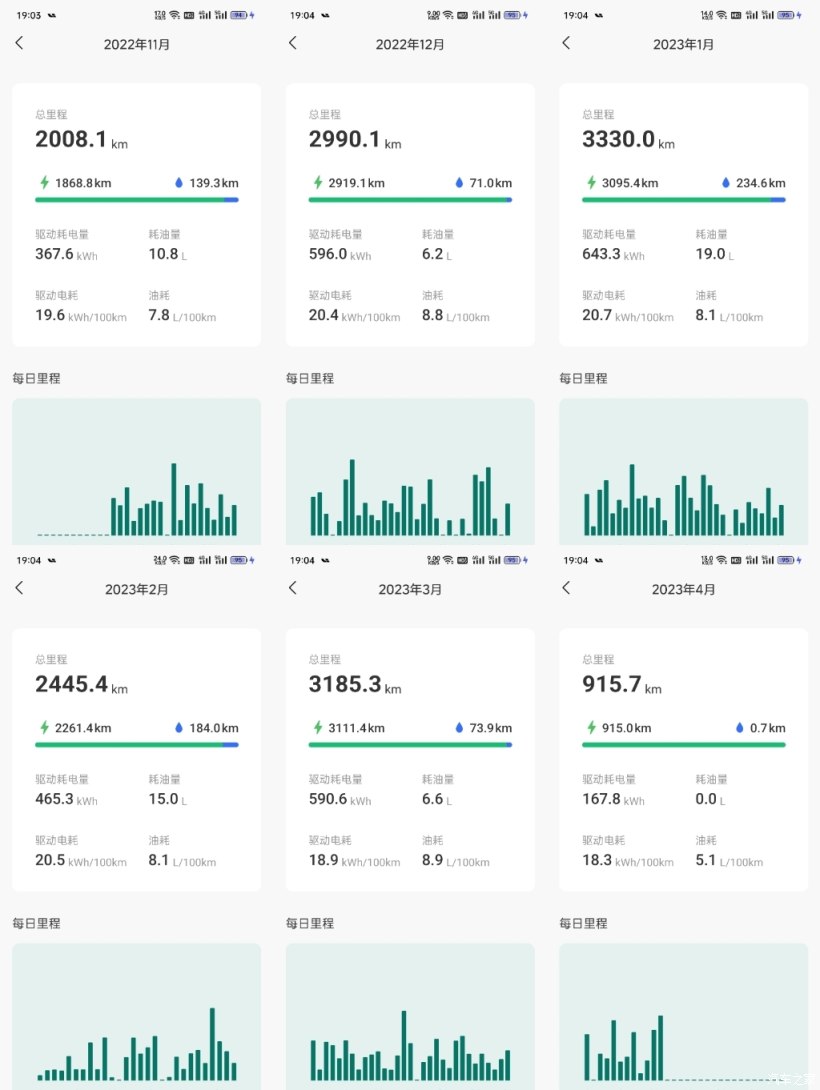
Task: Tap lightning icon beside 2919.1km
Action: tap(318, 182)
